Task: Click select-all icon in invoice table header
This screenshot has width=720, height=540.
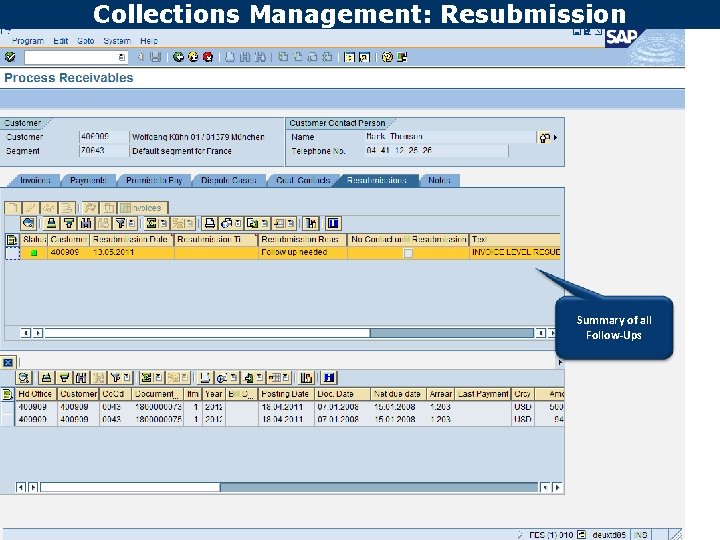Action: [7, 394]
